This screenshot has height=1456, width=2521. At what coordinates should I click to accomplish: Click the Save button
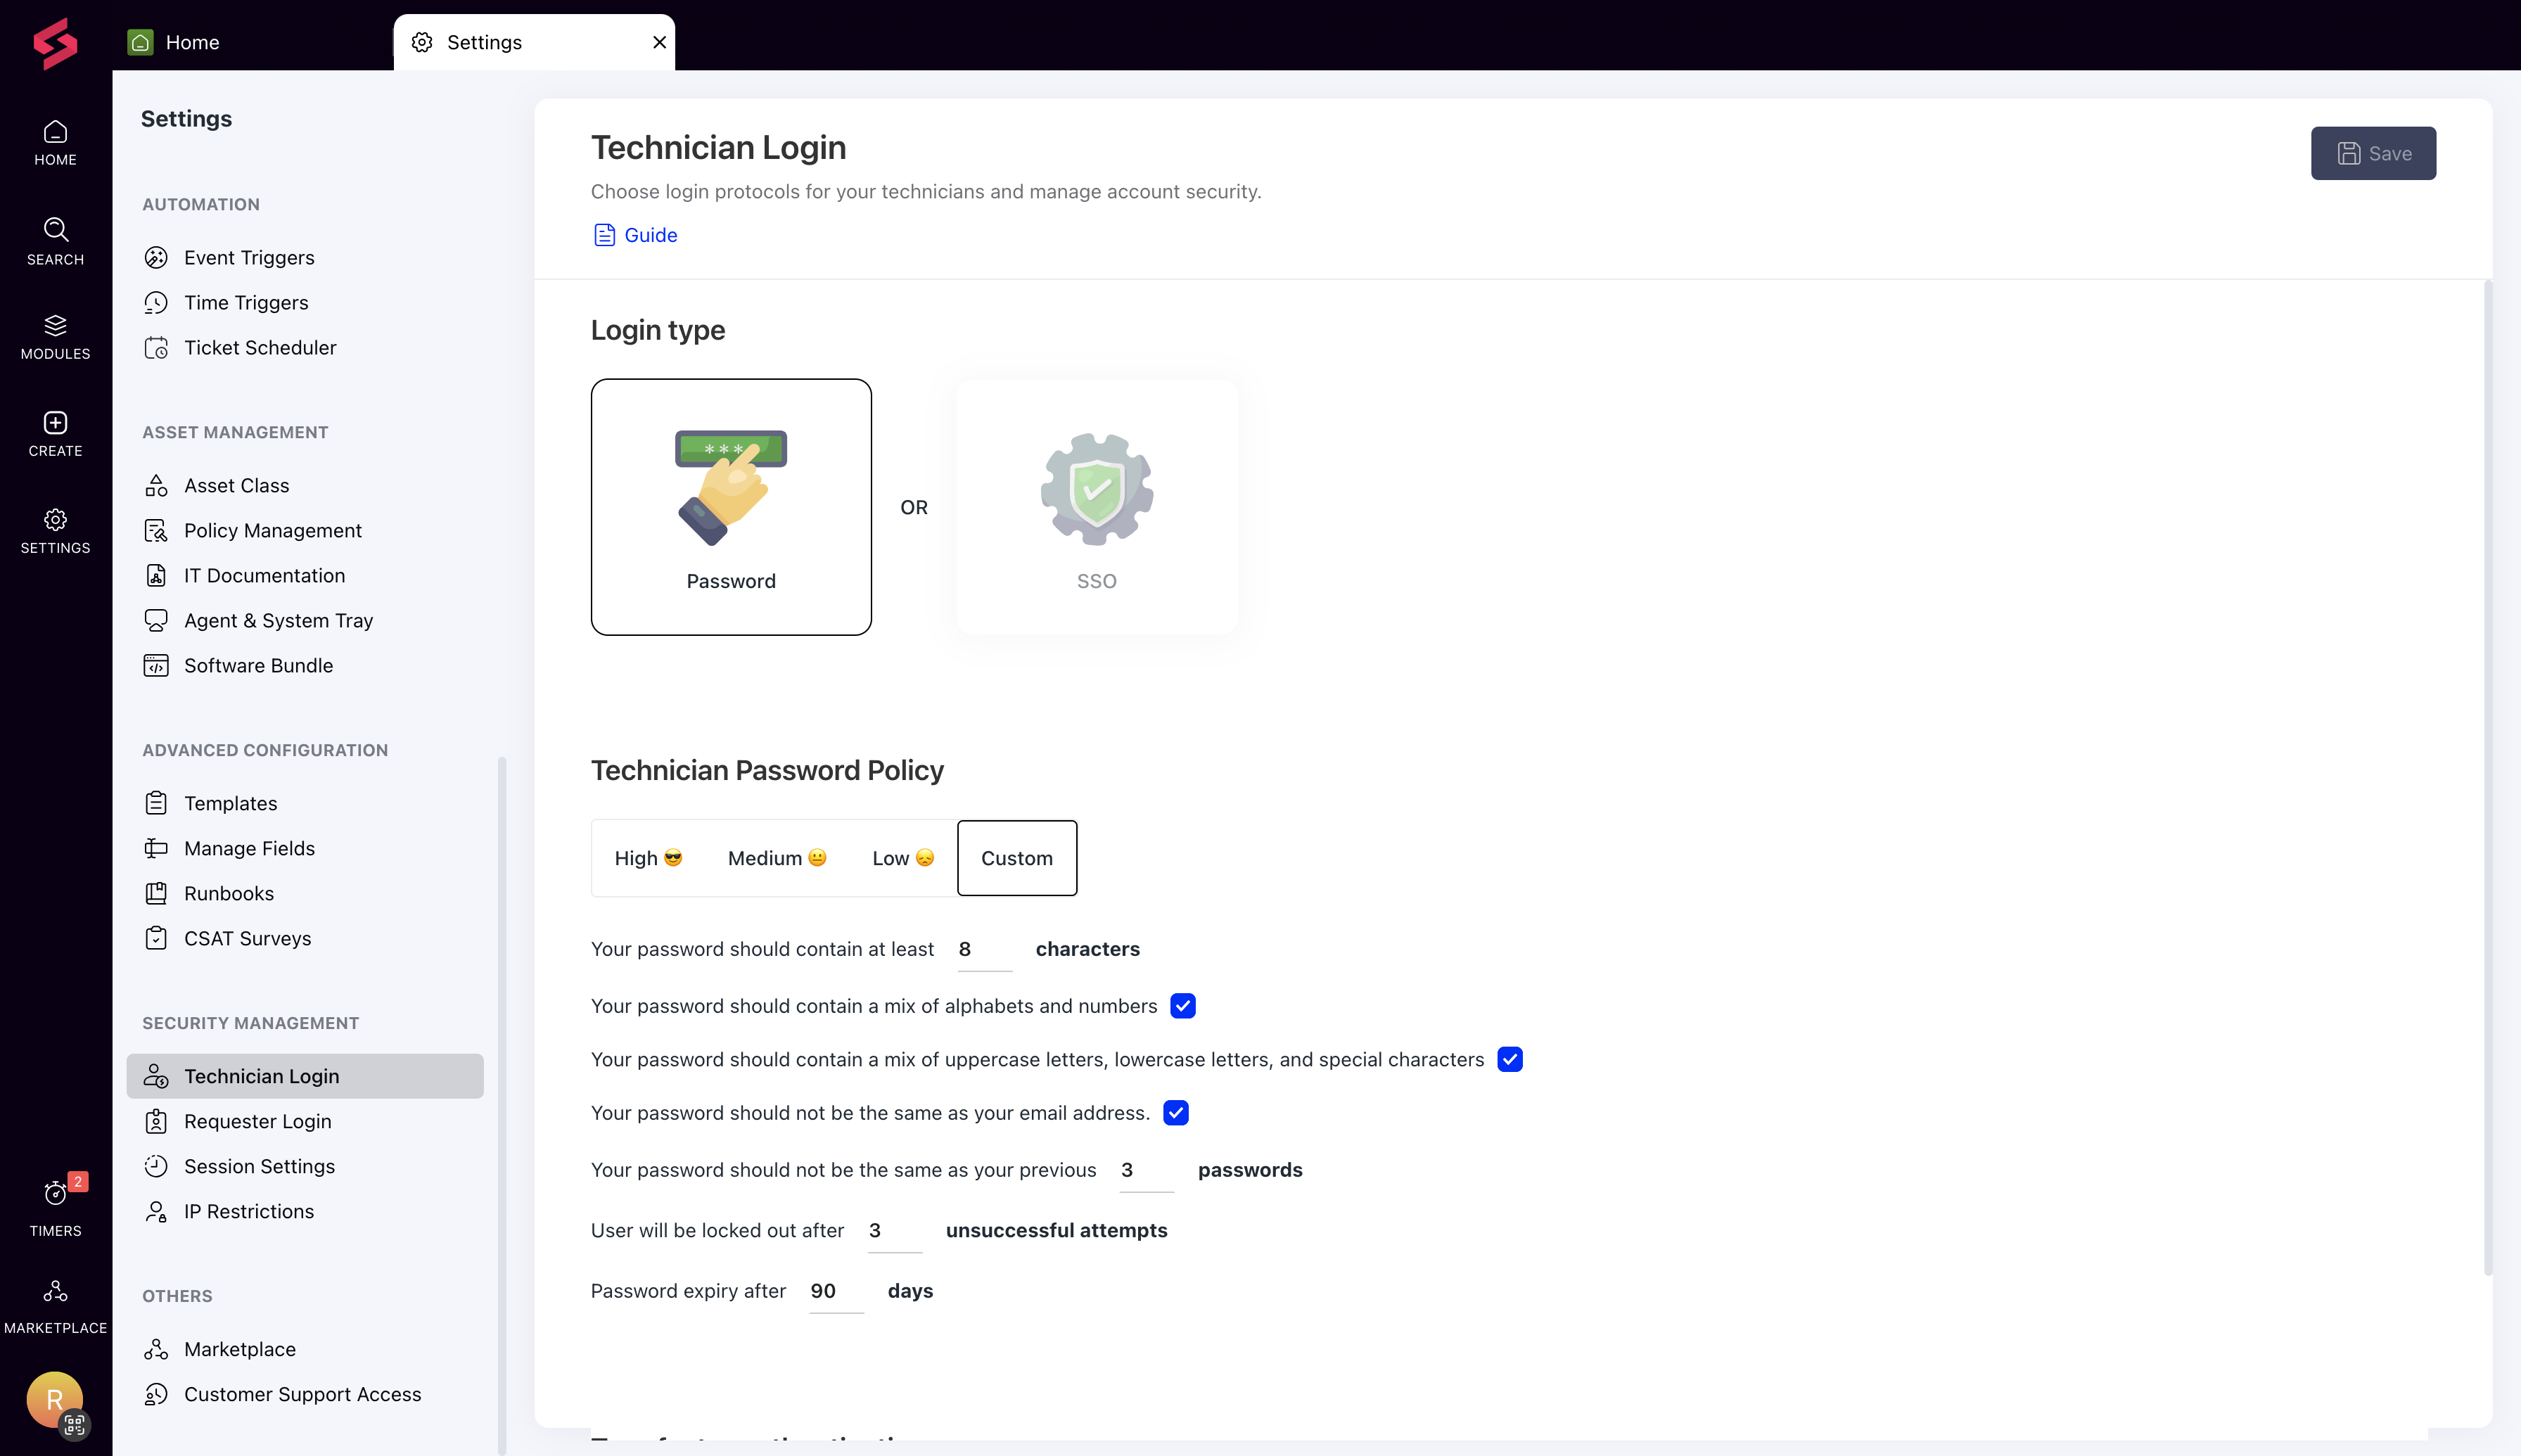click(x=2373, y=153)
